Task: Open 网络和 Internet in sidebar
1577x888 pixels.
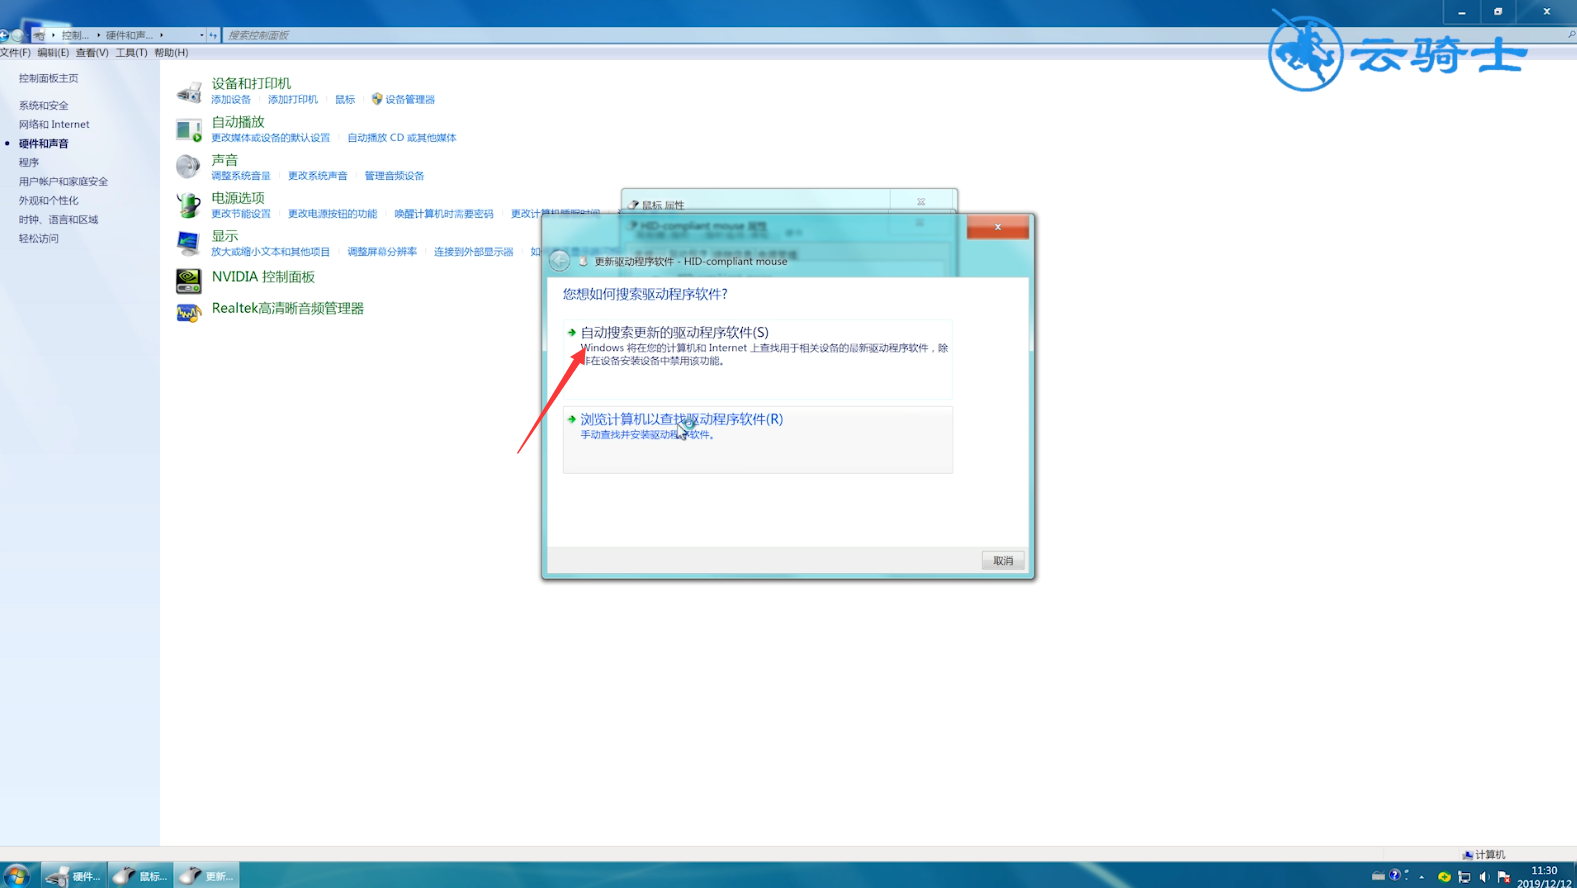Action: (54, 124)
